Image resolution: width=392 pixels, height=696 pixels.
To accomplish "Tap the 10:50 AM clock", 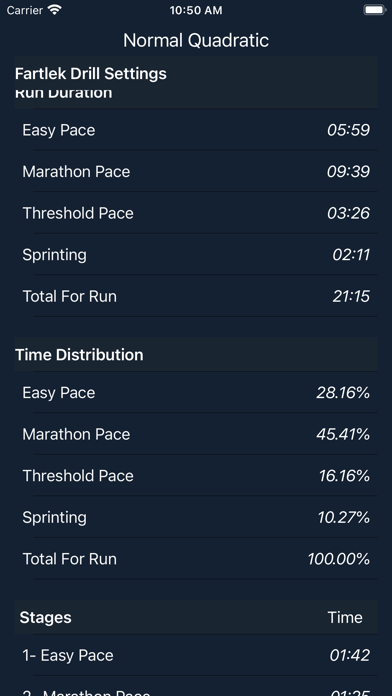I will pos(196,10).
